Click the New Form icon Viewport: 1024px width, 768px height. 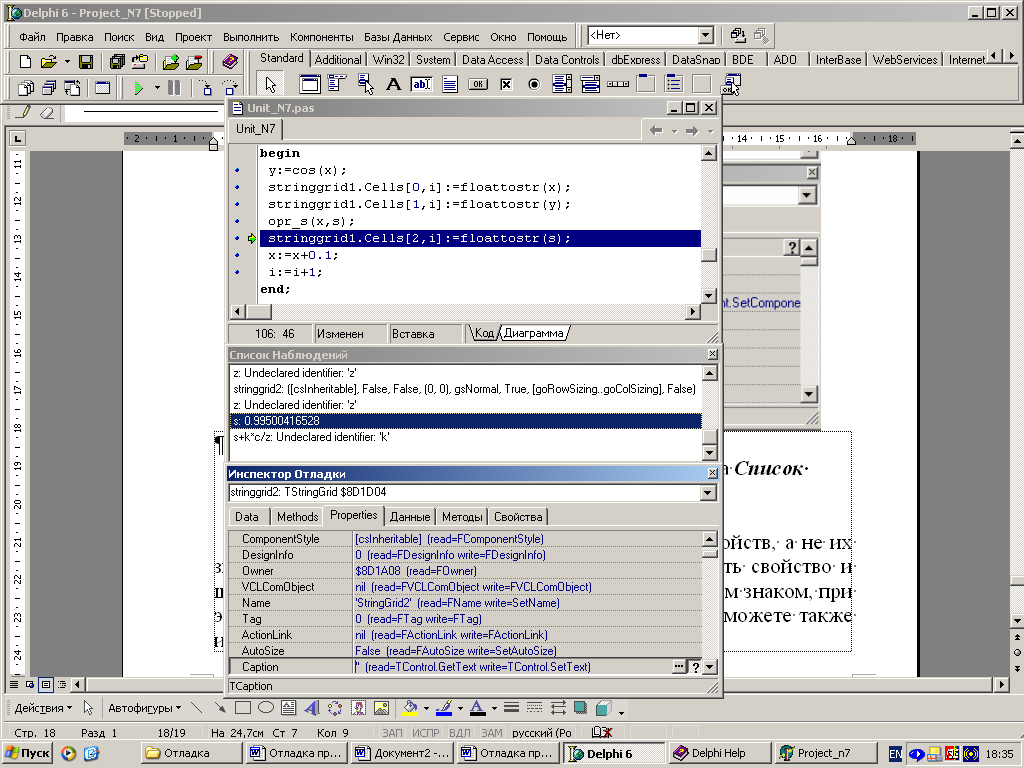(x=103, y=88)
